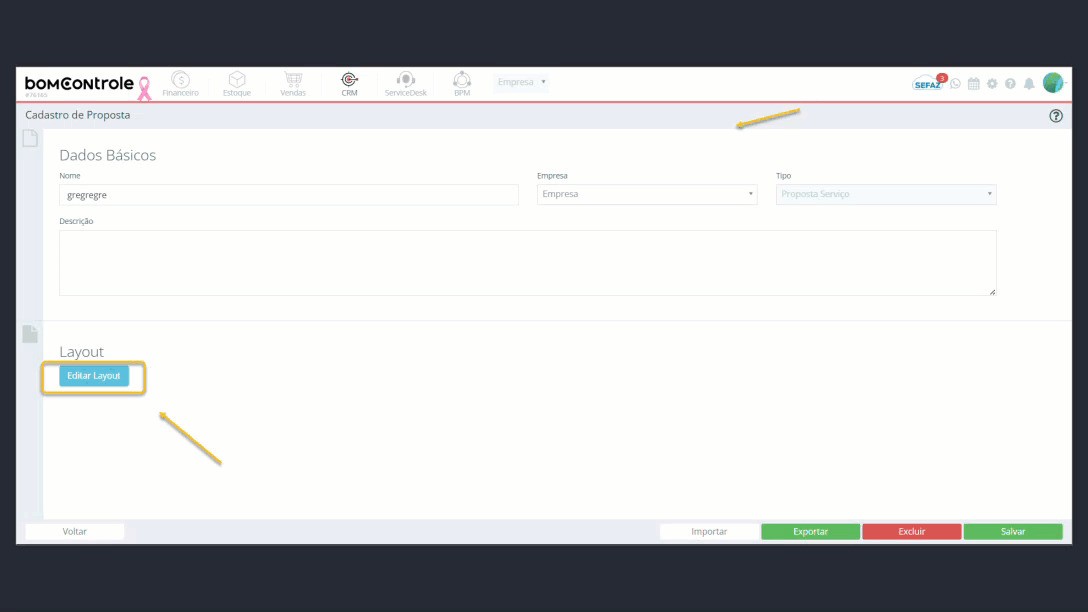Jump to Layout section icon in sidebar
Viewport: 1088px width, 612px height.
pyautogui.click(x=30, y=334)
